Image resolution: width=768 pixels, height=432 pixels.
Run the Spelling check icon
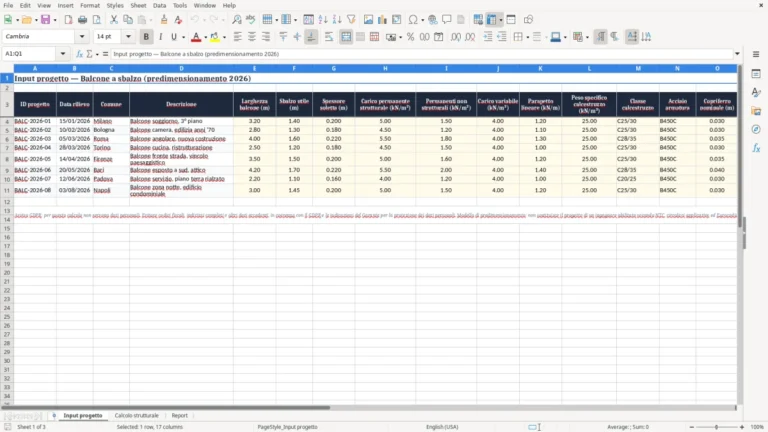251,20
